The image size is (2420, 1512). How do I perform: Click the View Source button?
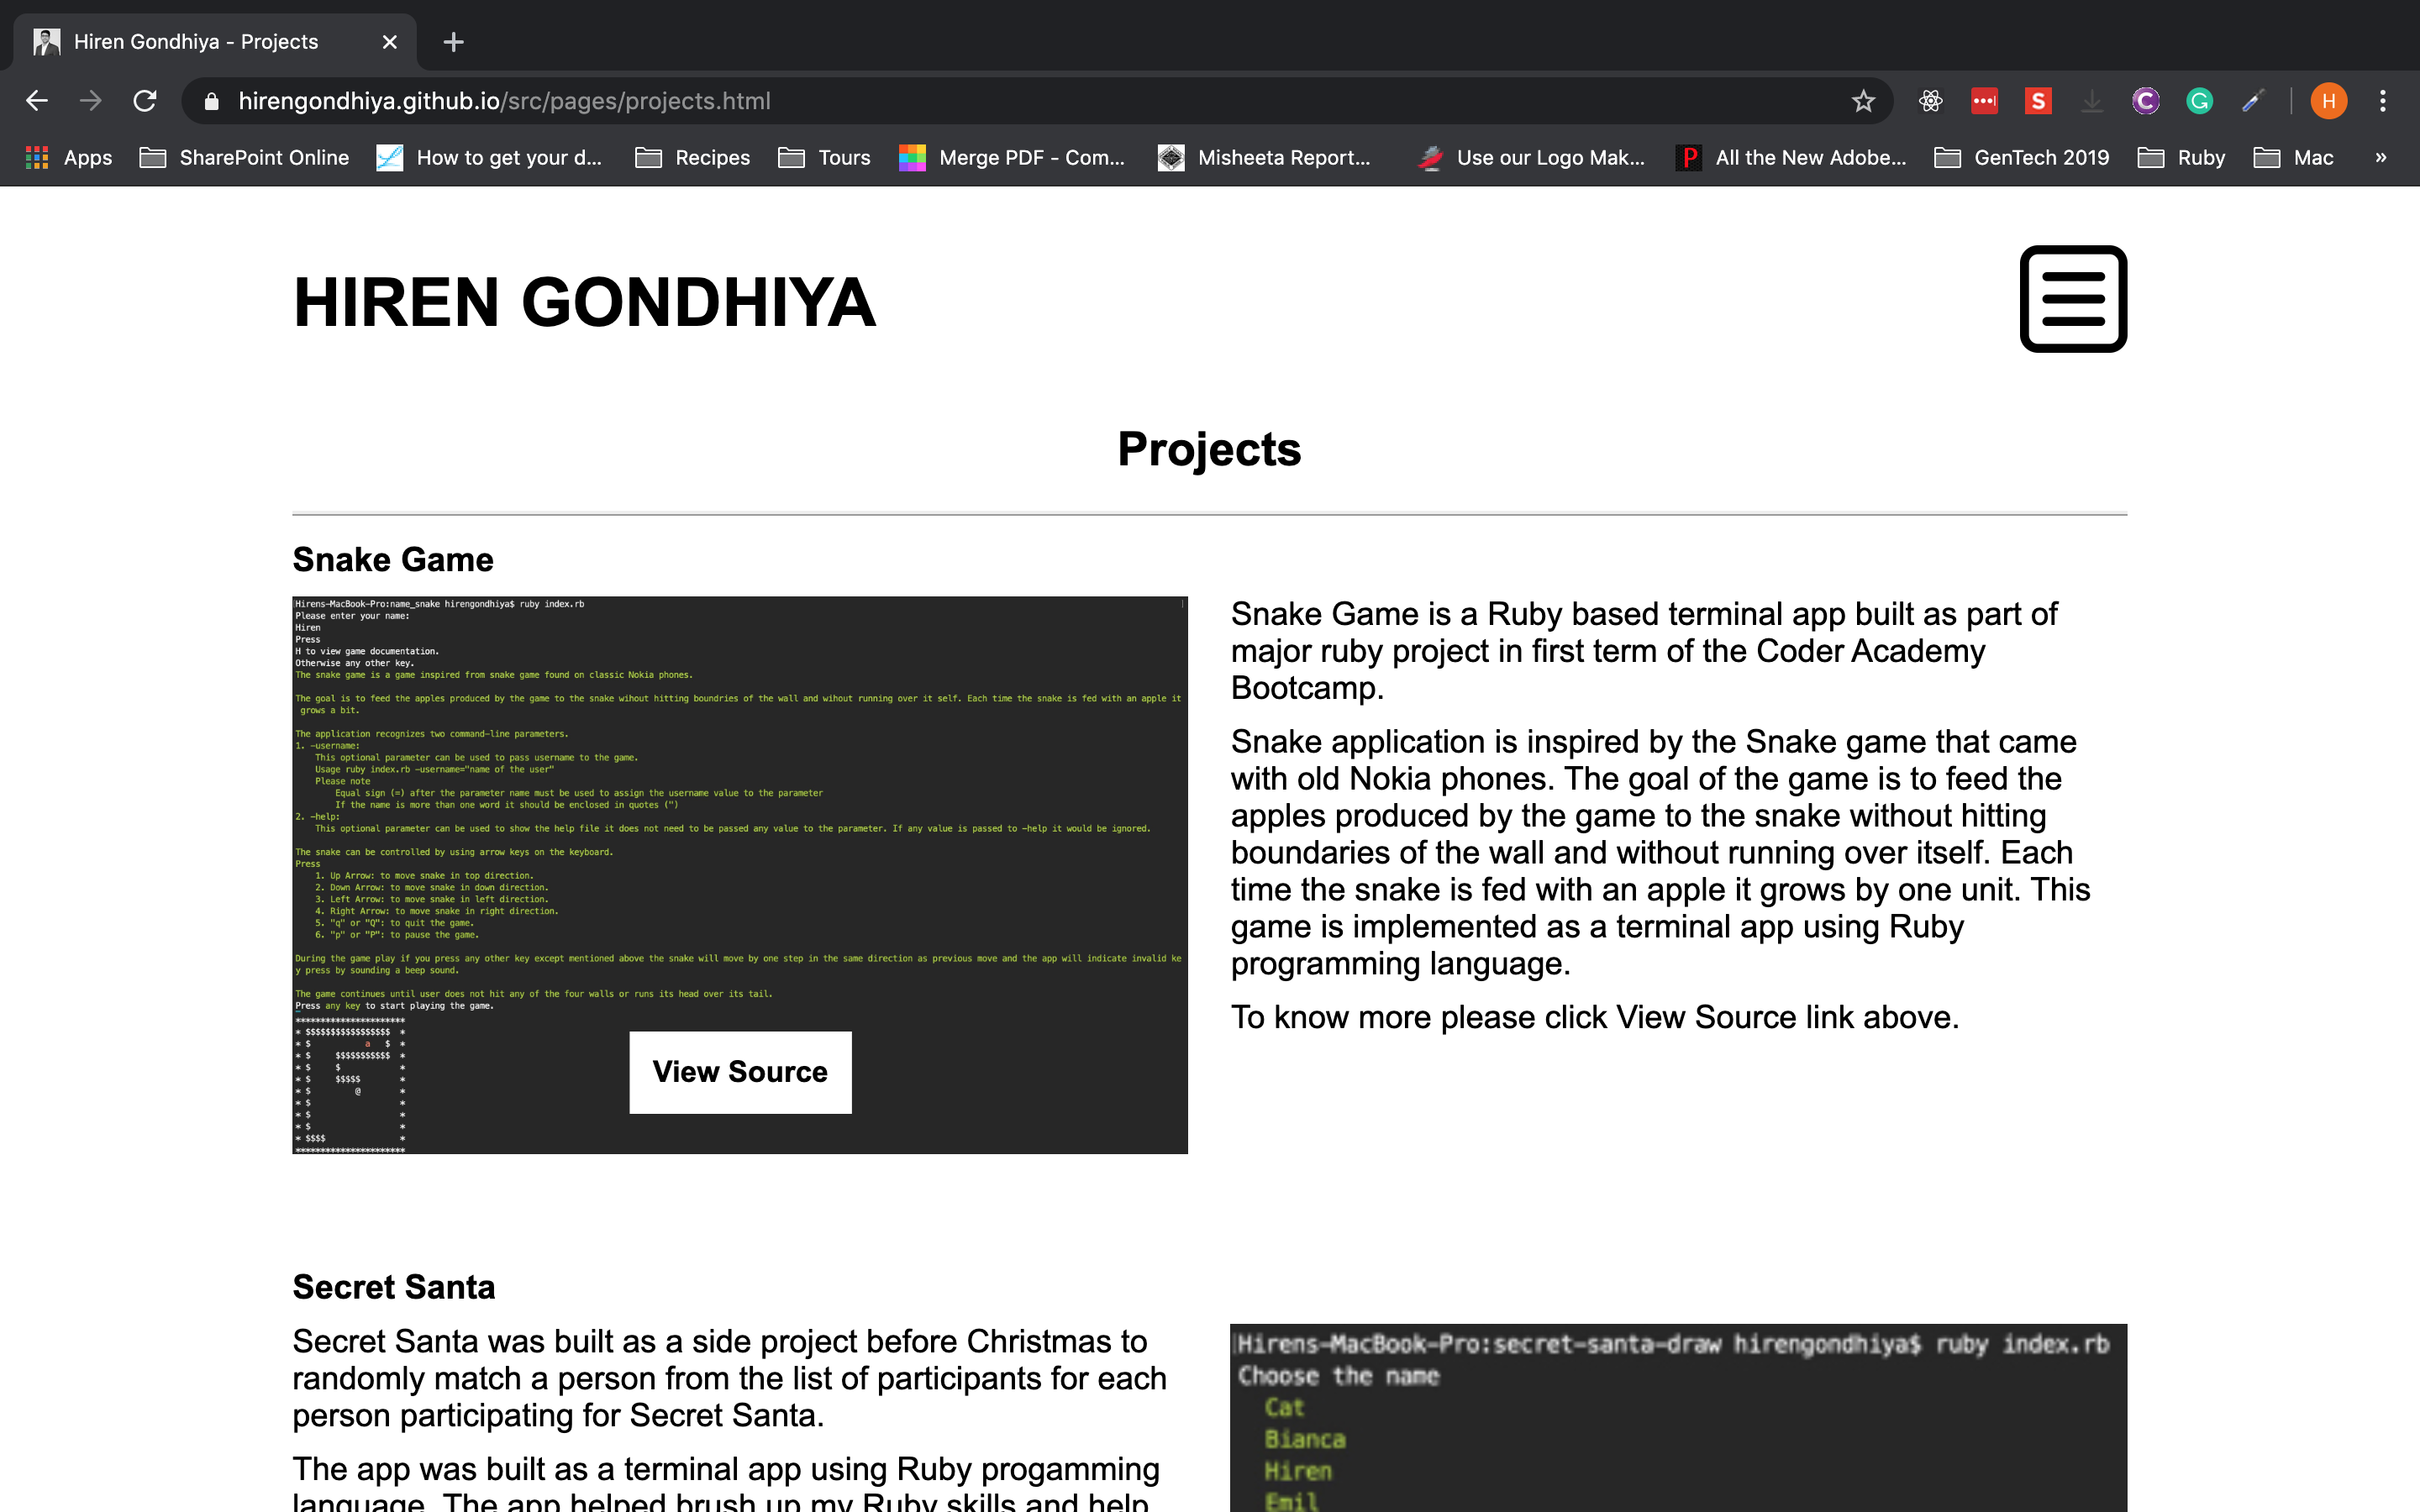click(740, 1072)
